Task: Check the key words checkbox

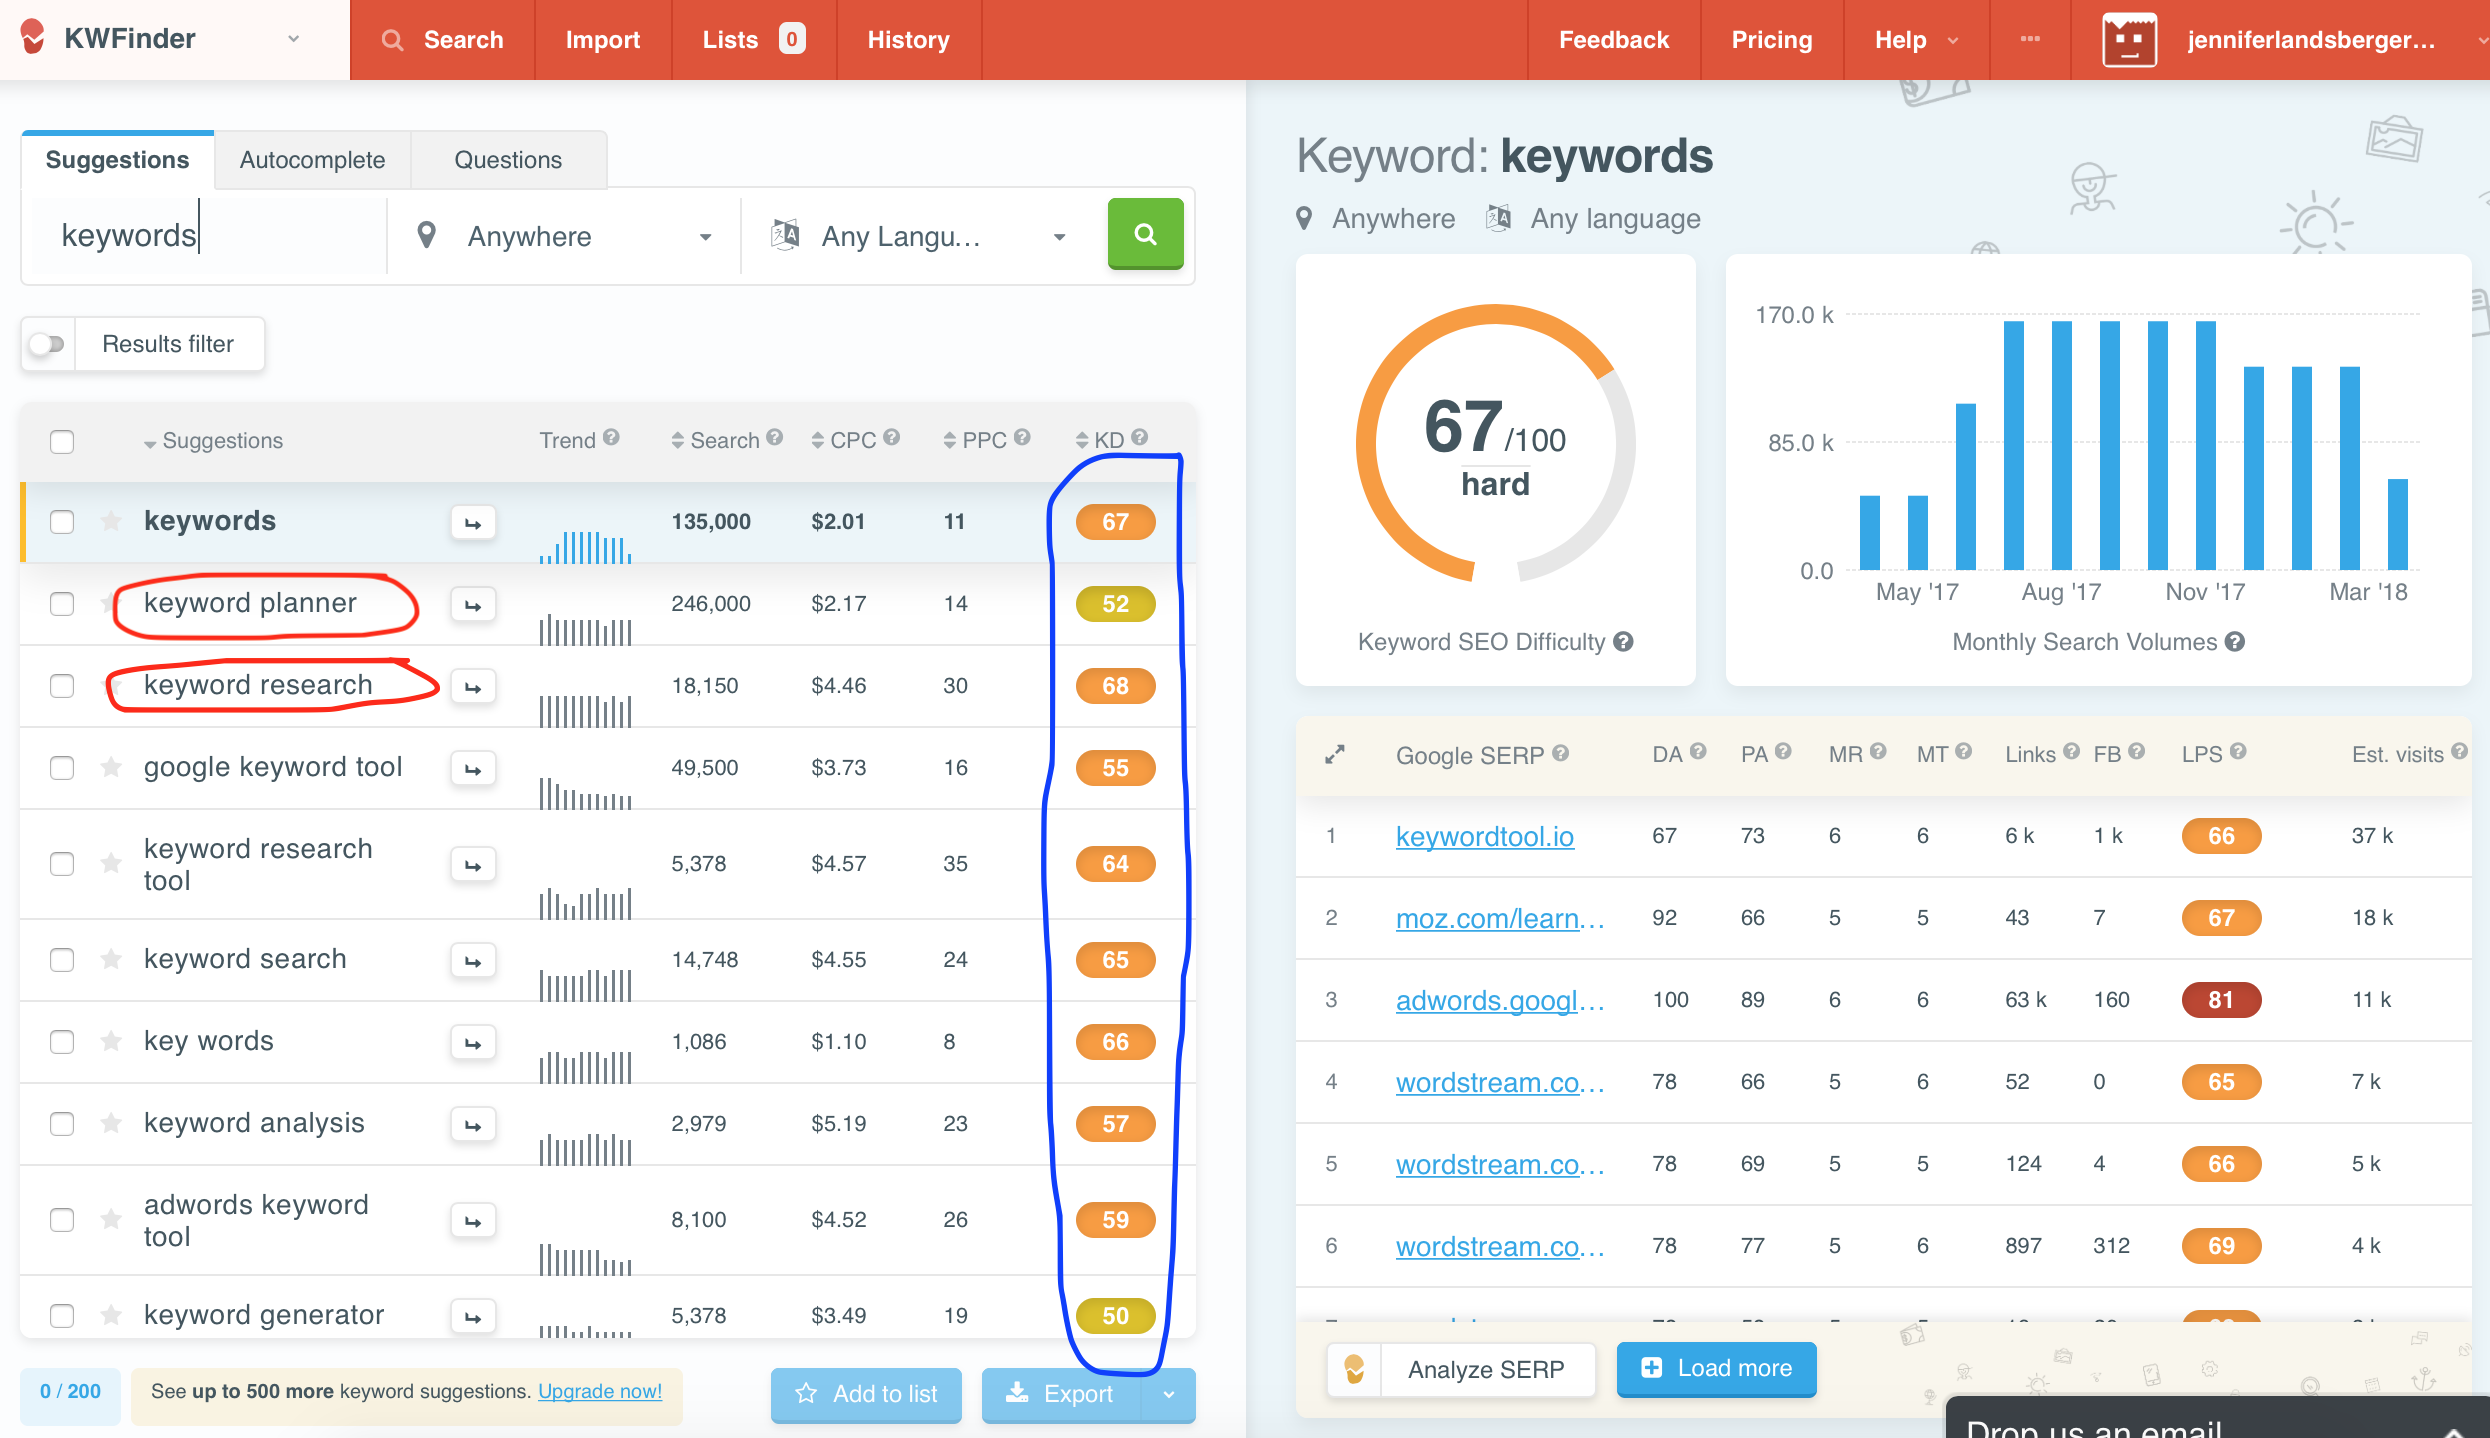Action: click(x=62, y=1042)
